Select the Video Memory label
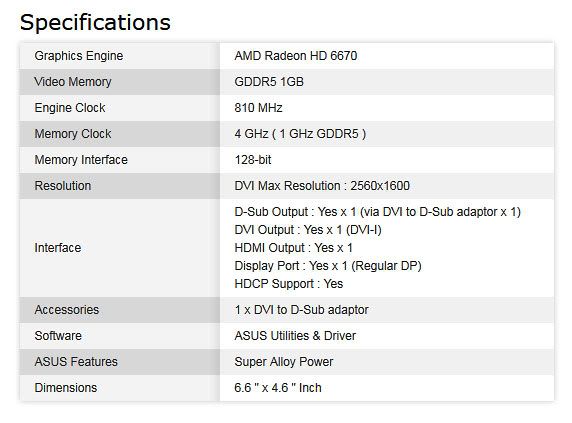Viewport: 572px width, 423px height. 73,82
